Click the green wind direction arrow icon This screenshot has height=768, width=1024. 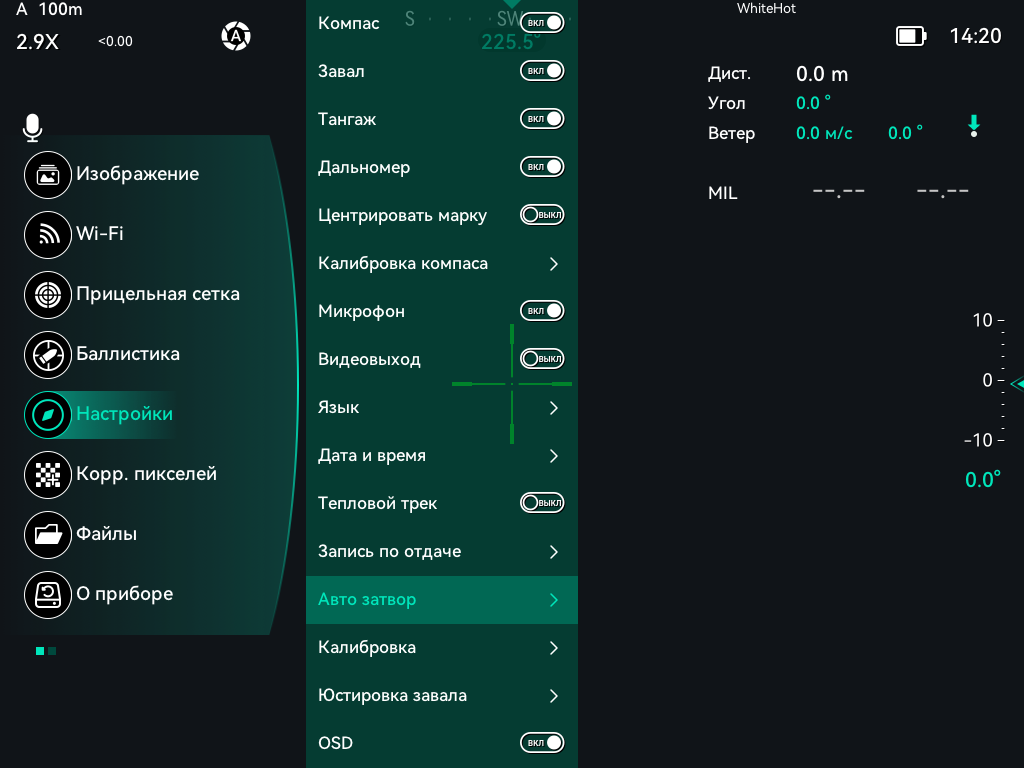point(974,125)
